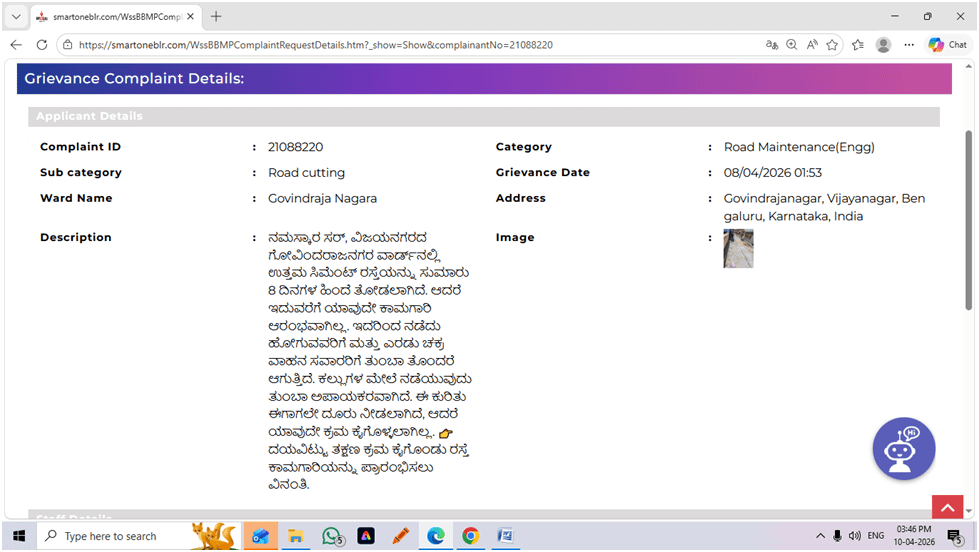Click the address bar URL field
The height and width of the screenshot is (552, 979).
[400, 45]
